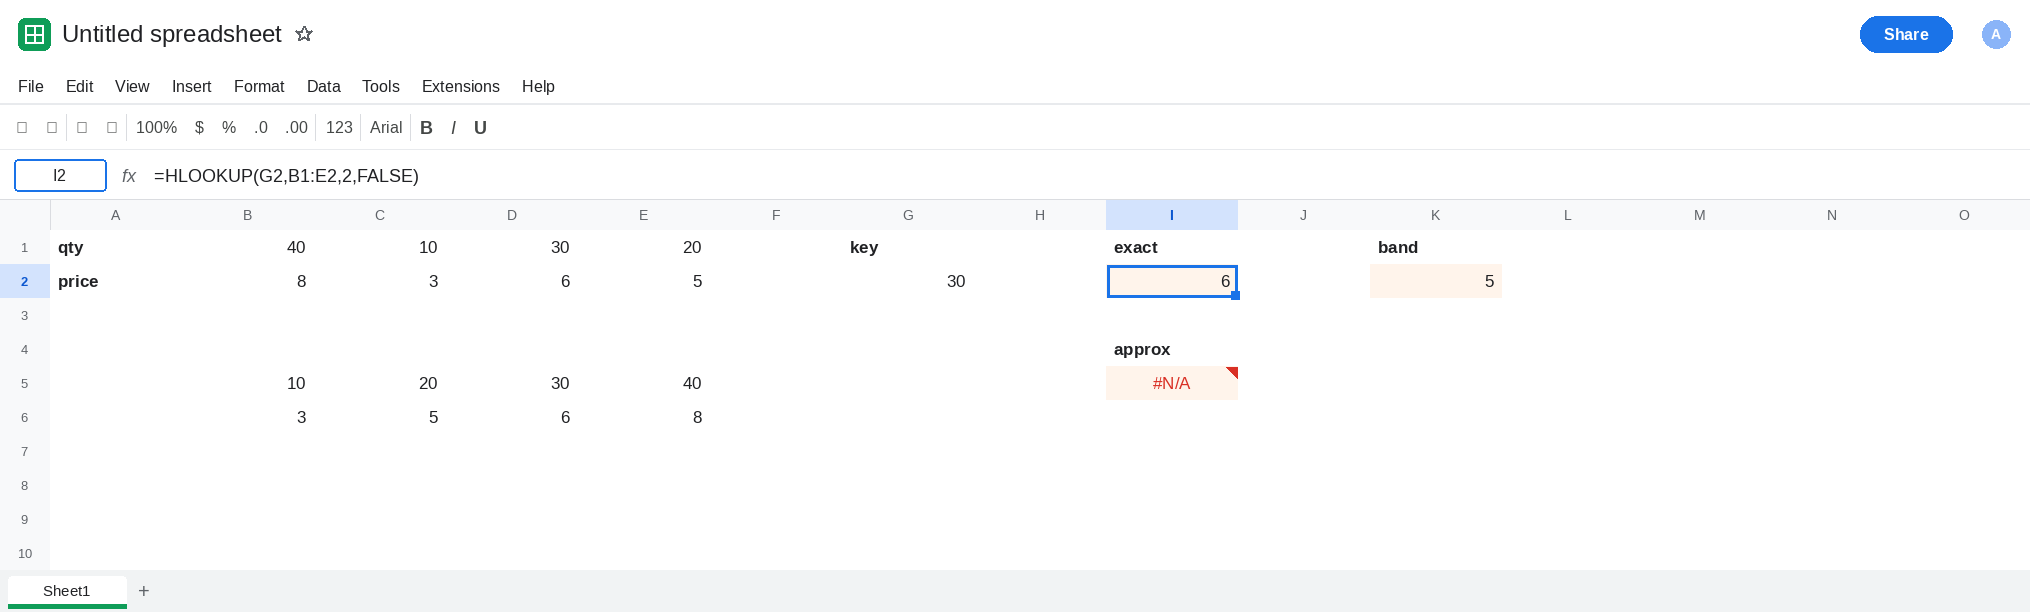The image size is (2030, 612).
Task: Select cell E5 containing 40
Action: coord(644,383)
